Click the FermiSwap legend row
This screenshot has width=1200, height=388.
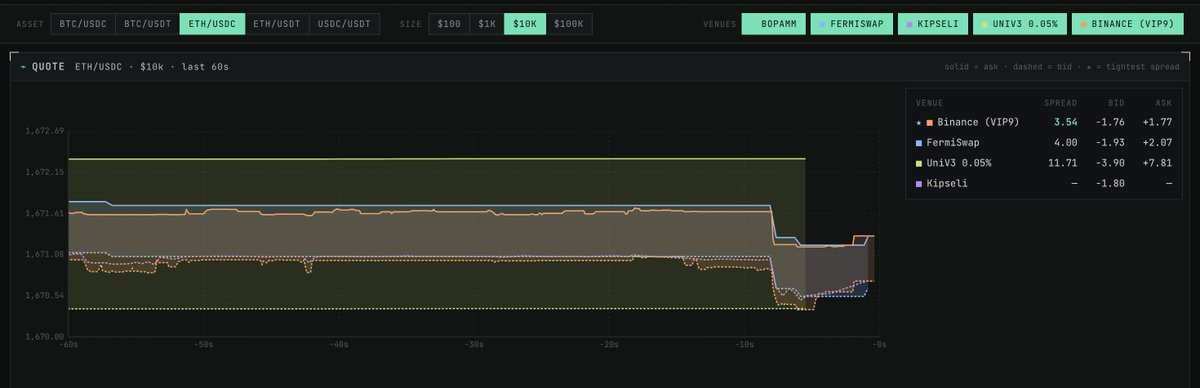pyautogui.click(x=1044, y=143)
